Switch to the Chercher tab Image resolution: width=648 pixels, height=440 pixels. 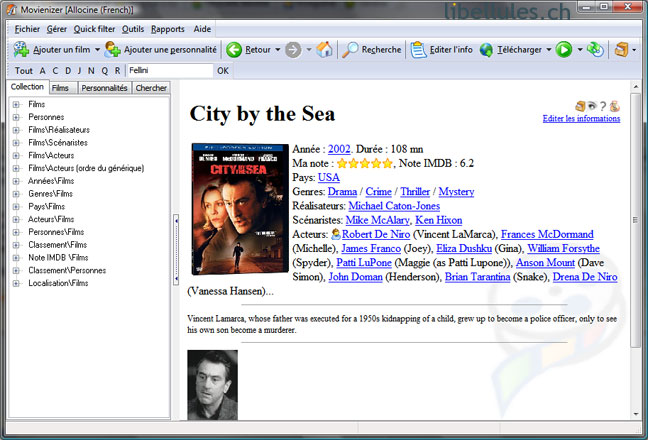tap(151, 88)
